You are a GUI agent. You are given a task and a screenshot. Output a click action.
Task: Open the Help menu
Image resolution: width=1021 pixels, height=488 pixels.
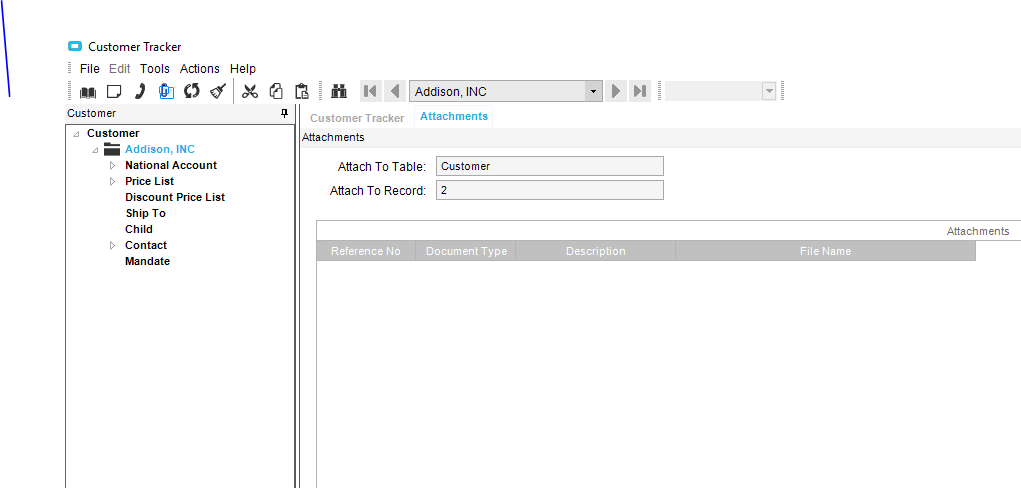(x=243, y=68)
